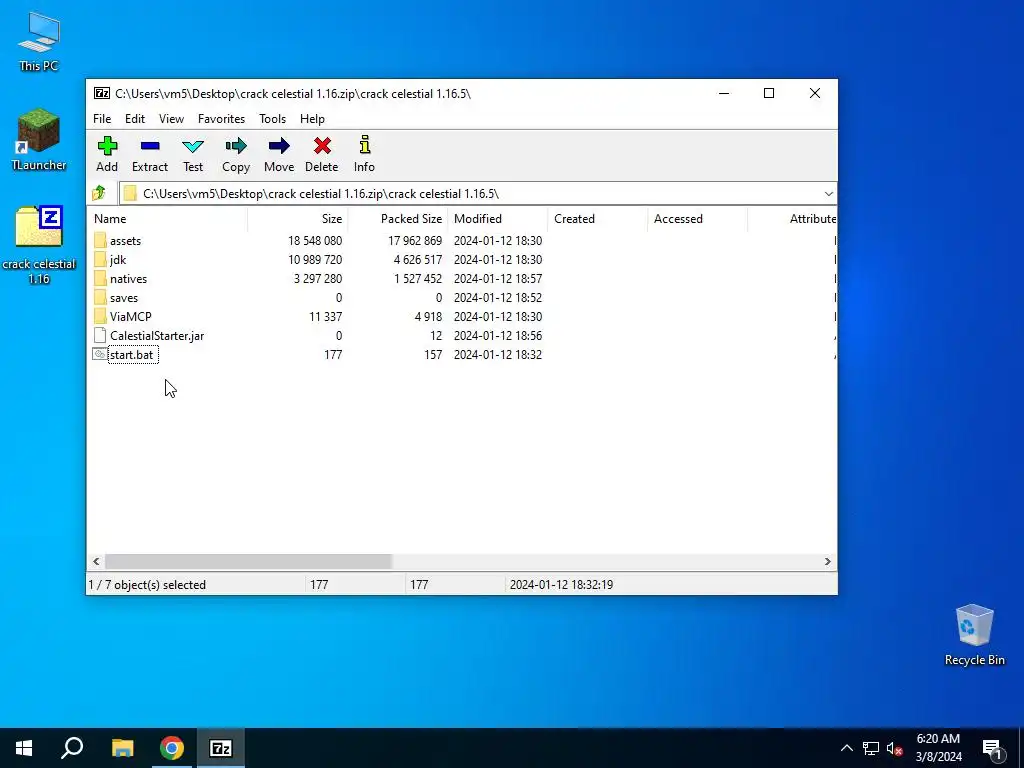
Task: Select the jdk folder icon
Action: pos(100,259)
